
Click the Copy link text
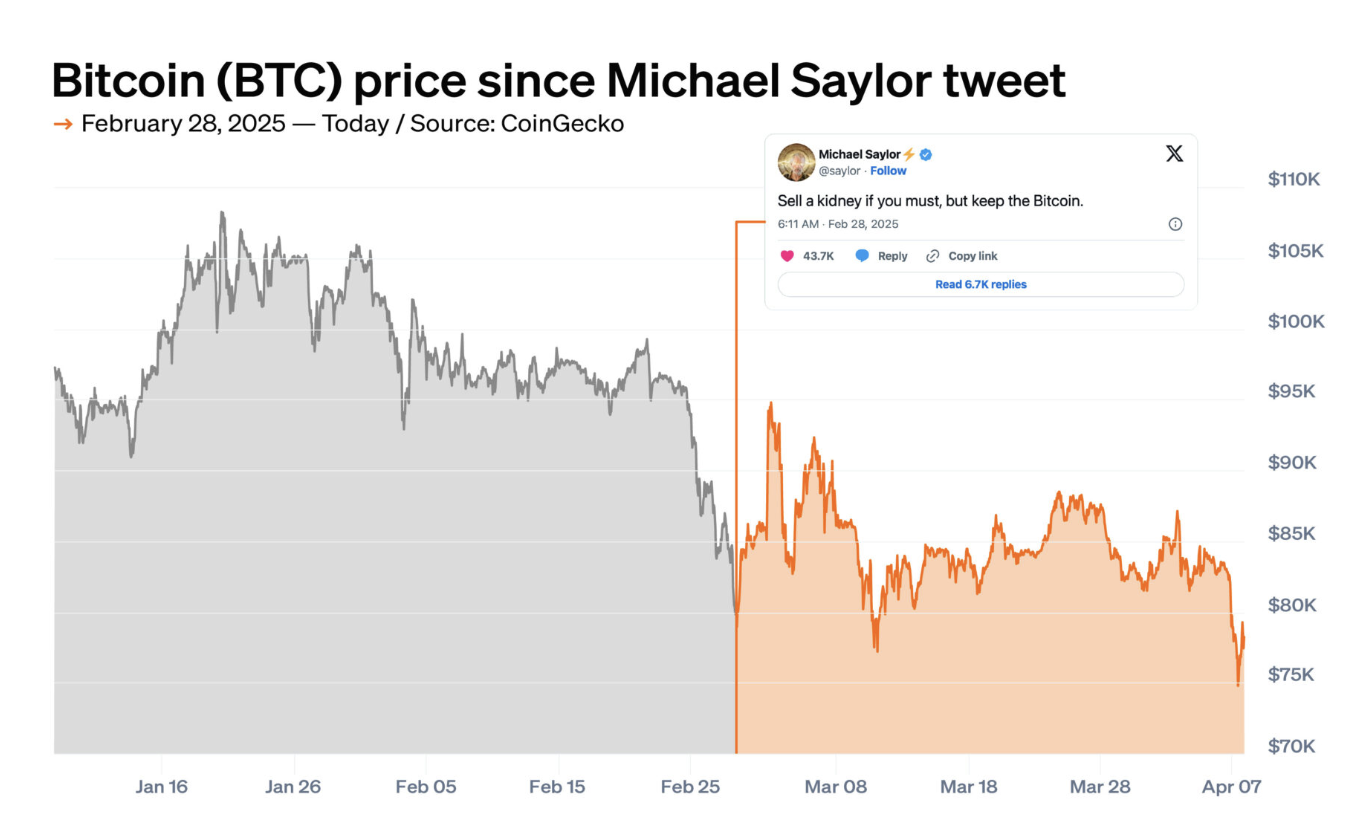972,256
